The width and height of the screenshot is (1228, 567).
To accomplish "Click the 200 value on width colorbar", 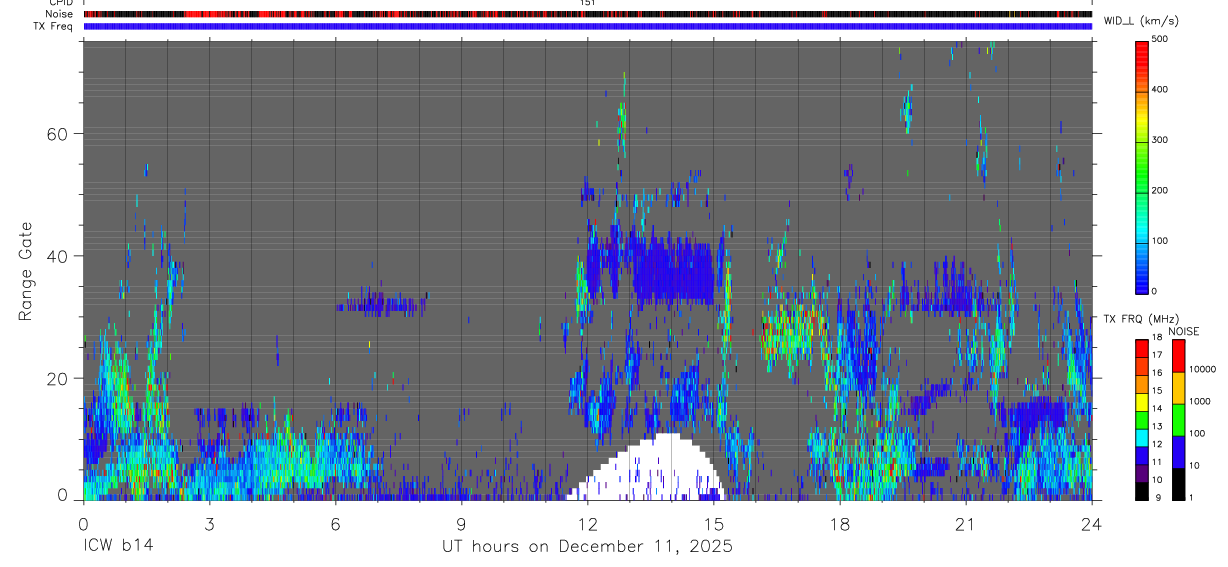I will point(1162,190).
